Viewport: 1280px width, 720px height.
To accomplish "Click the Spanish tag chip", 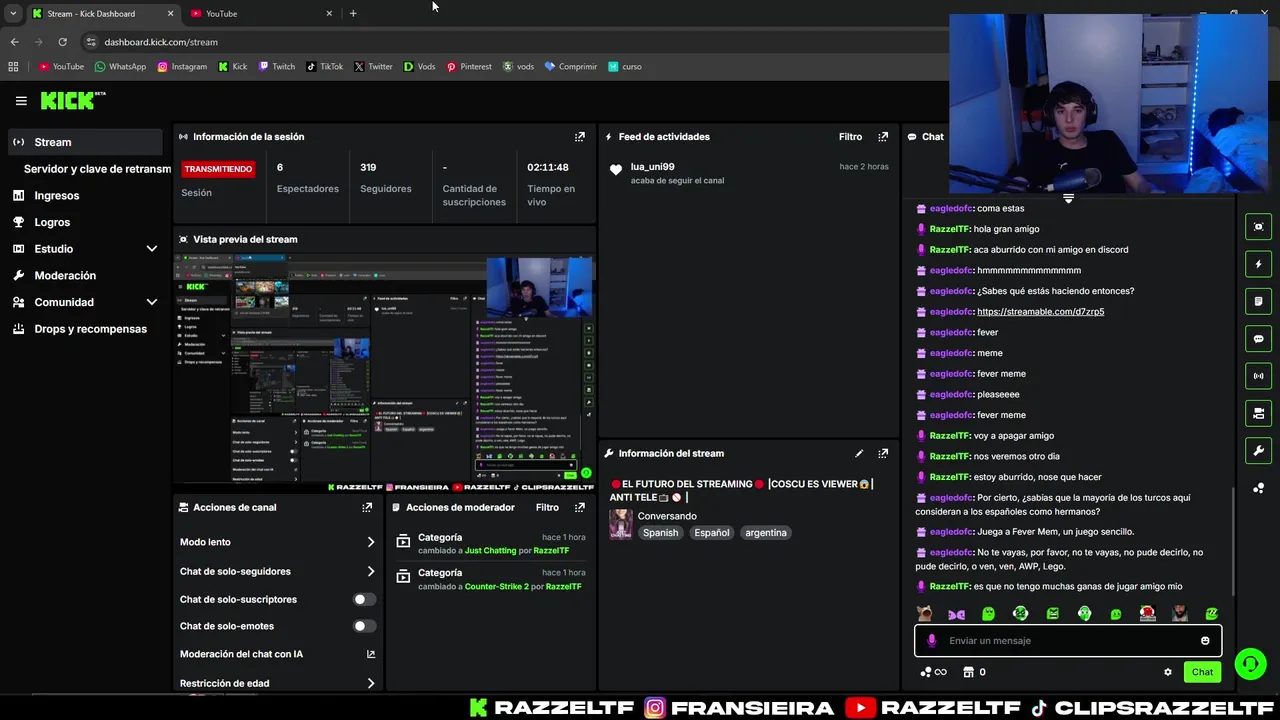I will 660,533.
